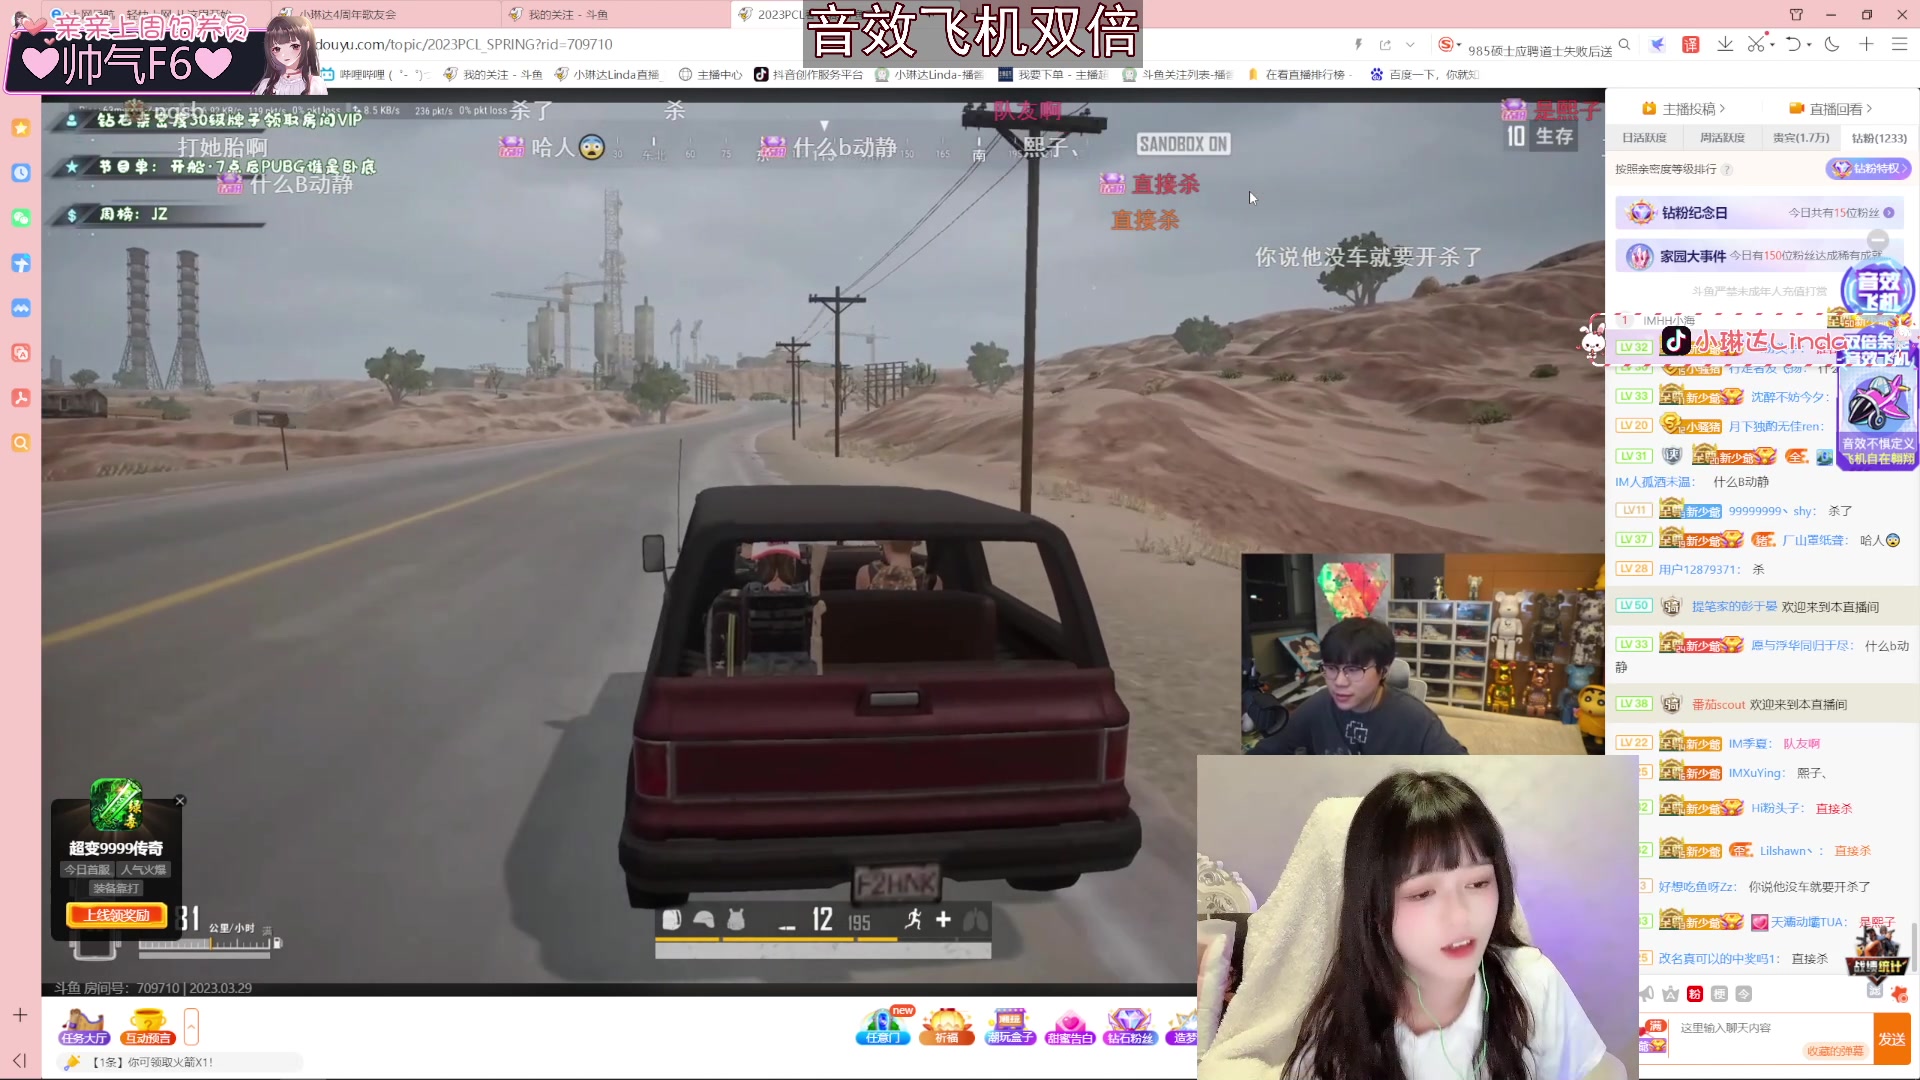Click the help question mark beside 按照亲密度等级排行

(1727, 170)
